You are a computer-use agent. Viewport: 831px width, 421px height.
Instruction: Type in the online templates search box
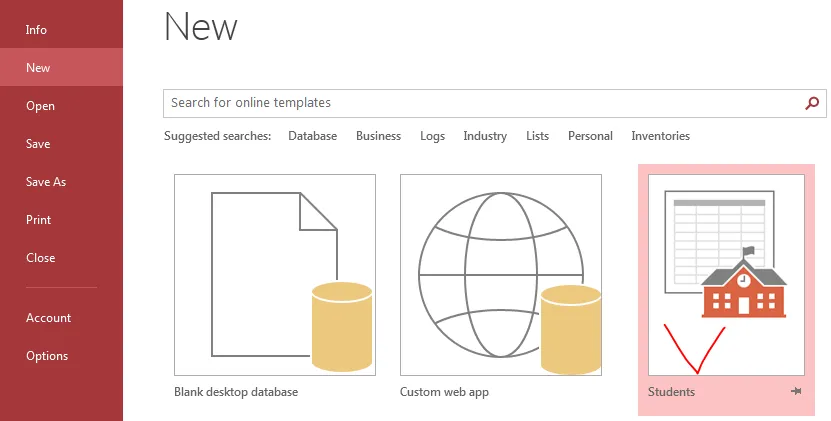(x=480, y=103)
